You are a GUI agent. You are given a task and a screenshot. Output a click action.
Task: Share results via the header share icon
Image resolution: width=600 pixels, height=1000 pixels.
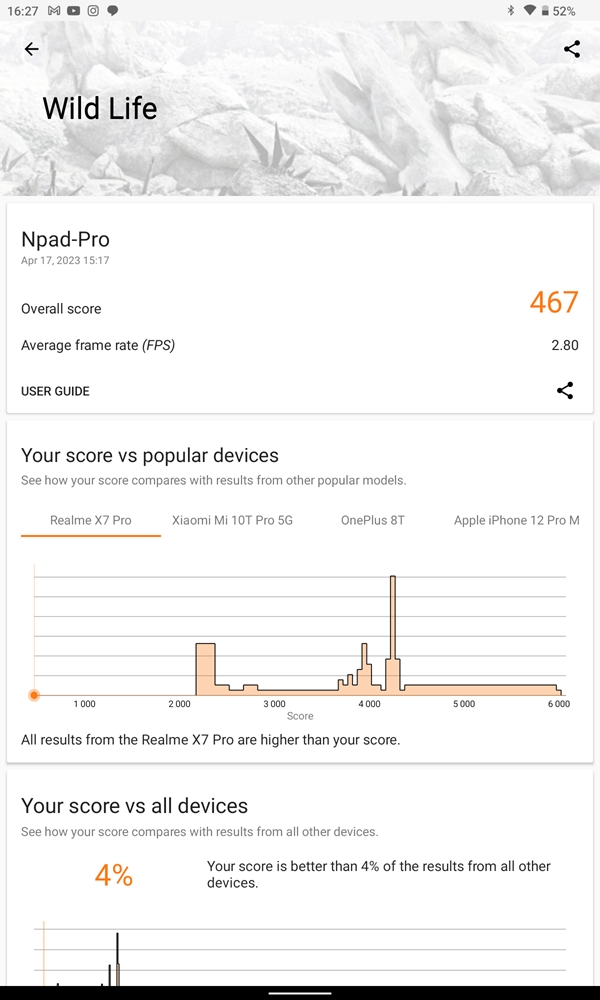[572, 49]
